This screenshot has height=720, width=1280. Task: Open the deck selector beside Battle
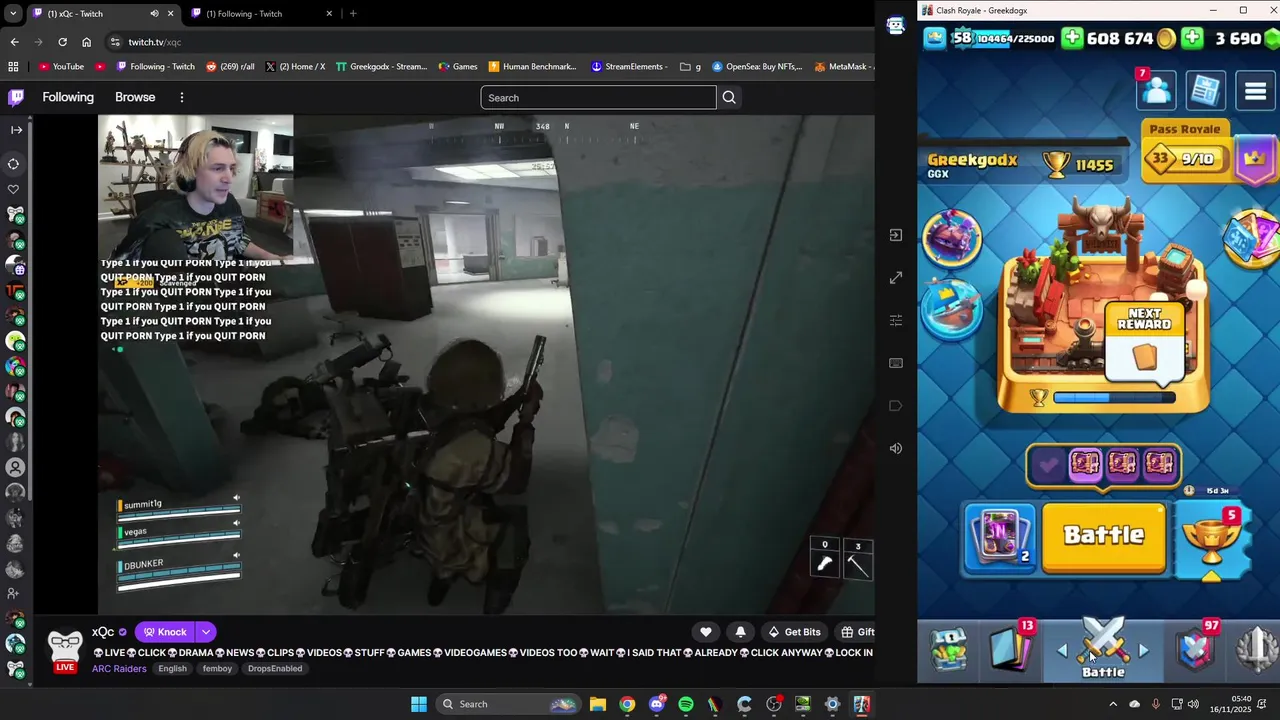[x=1000, y=538]
